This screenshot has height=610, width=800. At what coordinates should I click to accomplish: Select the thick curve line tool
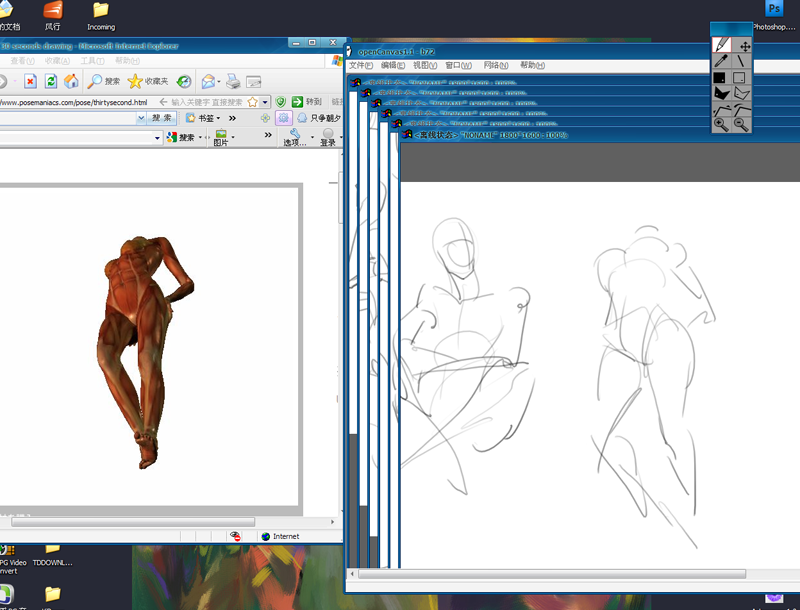(742, 109)
